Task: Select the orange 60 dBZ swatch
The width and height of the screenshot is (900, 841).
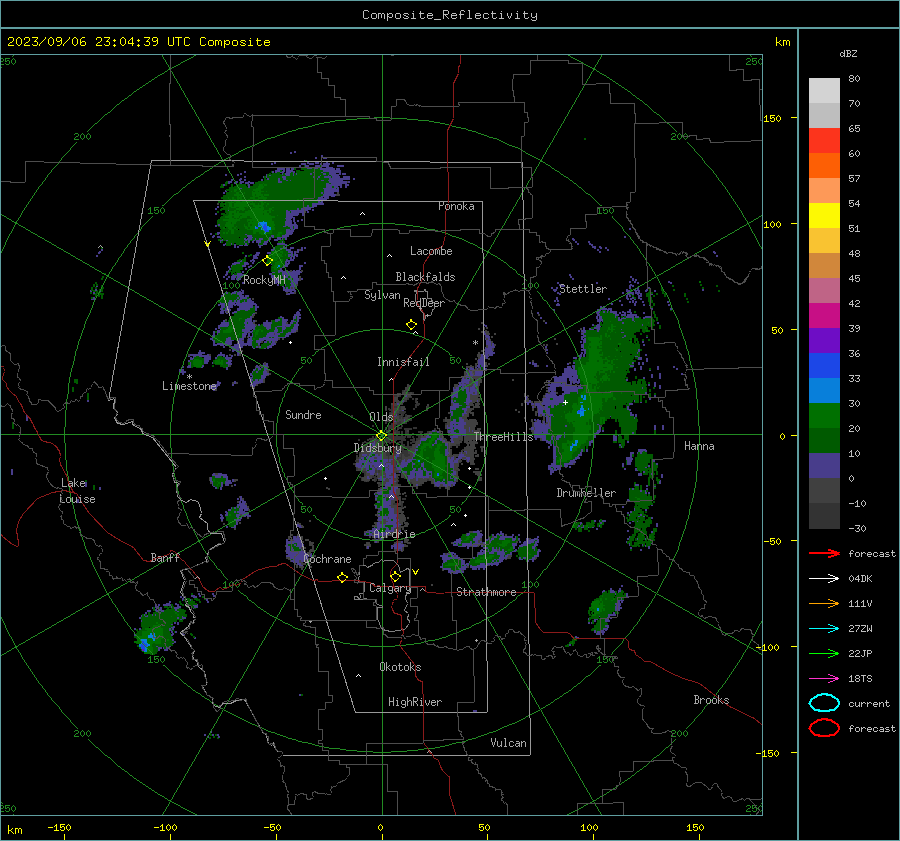Action: (824, 165)
